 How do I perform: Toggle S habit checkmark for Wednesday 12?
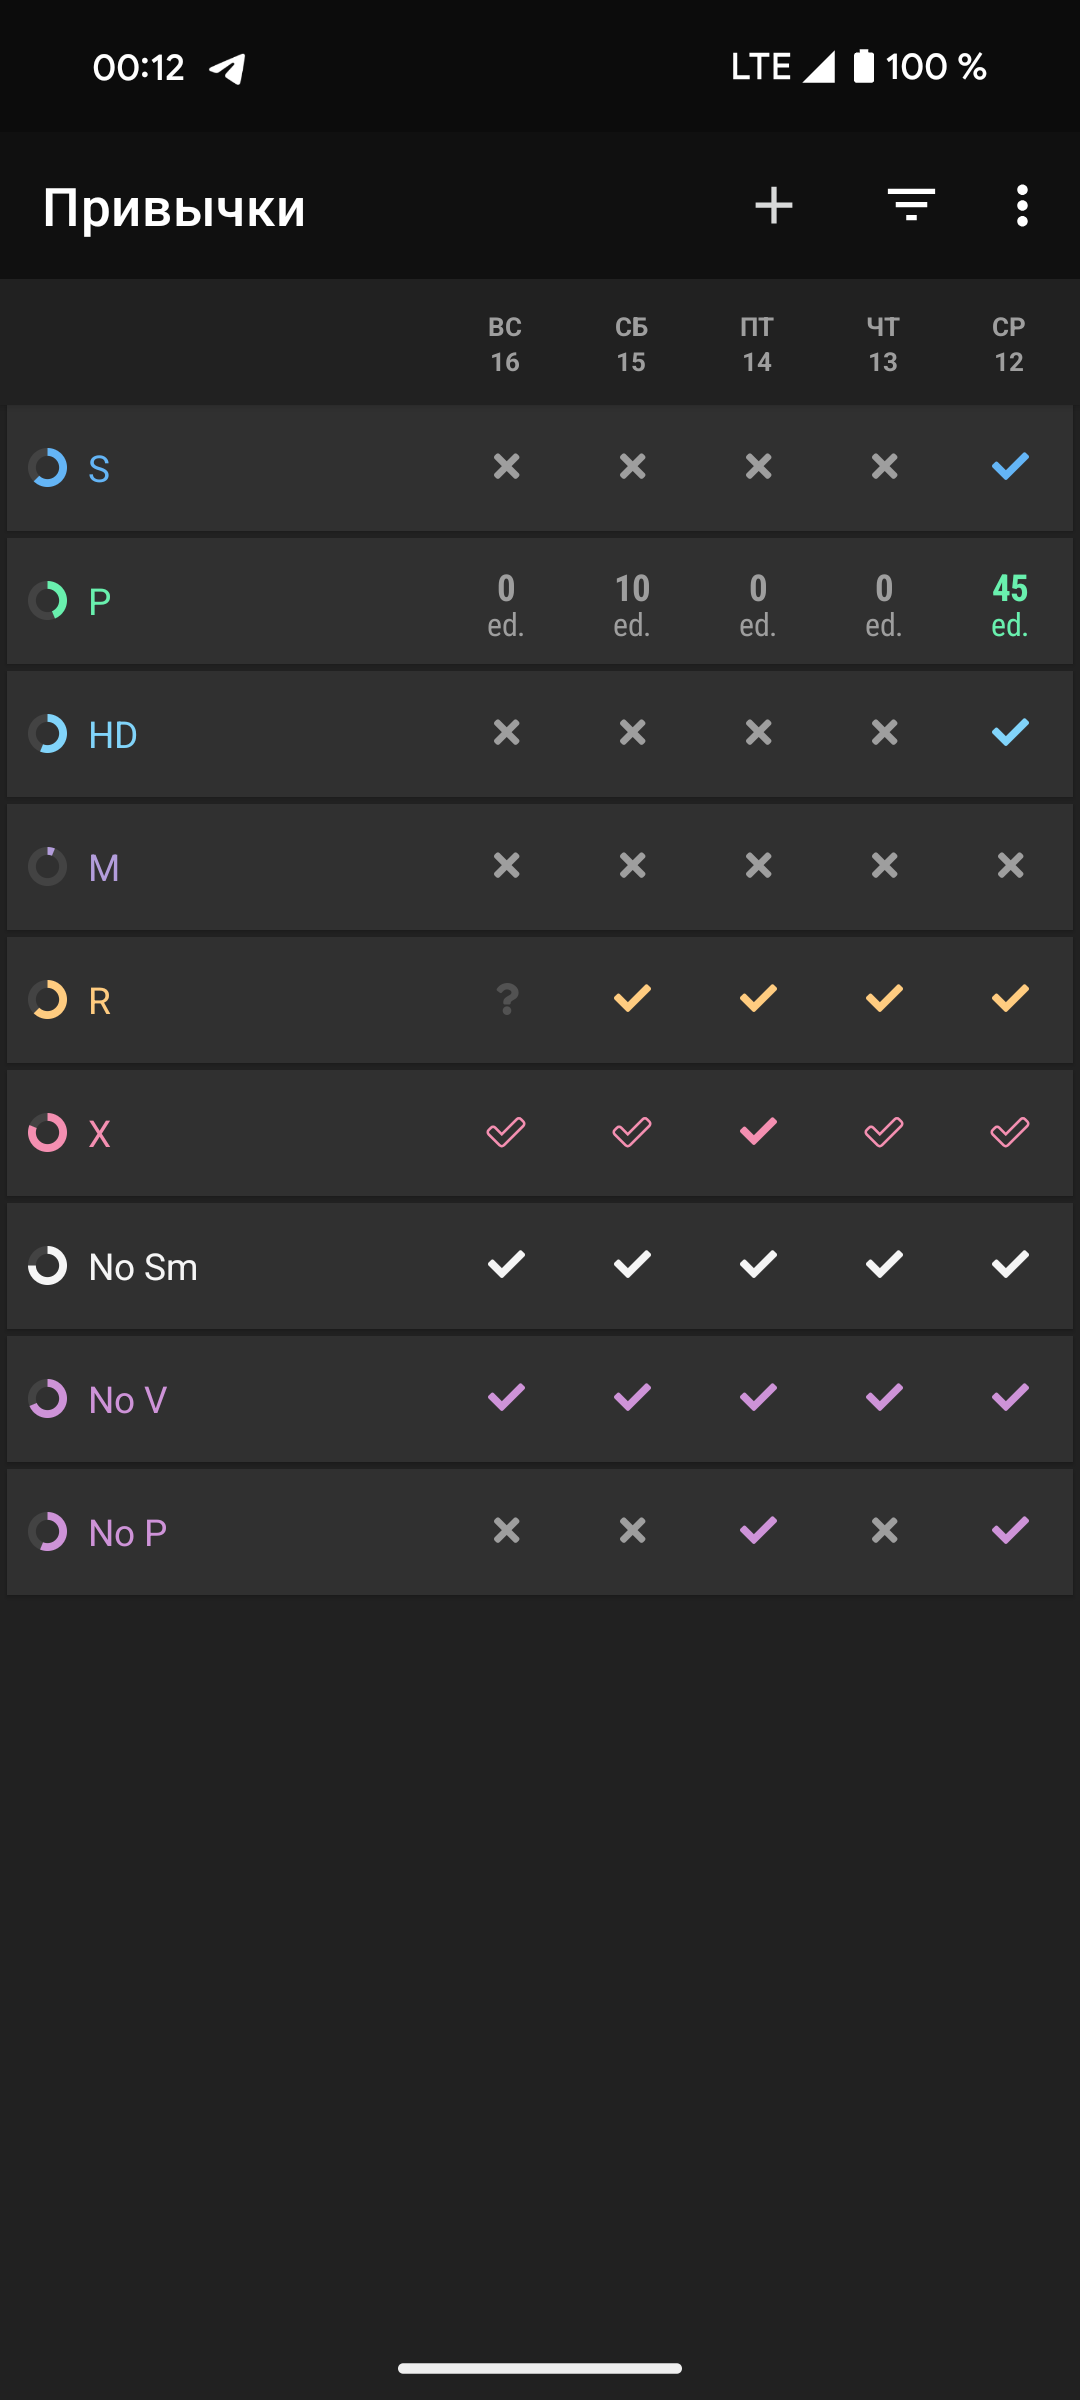pyautogui.click(x=1010, y=466)
